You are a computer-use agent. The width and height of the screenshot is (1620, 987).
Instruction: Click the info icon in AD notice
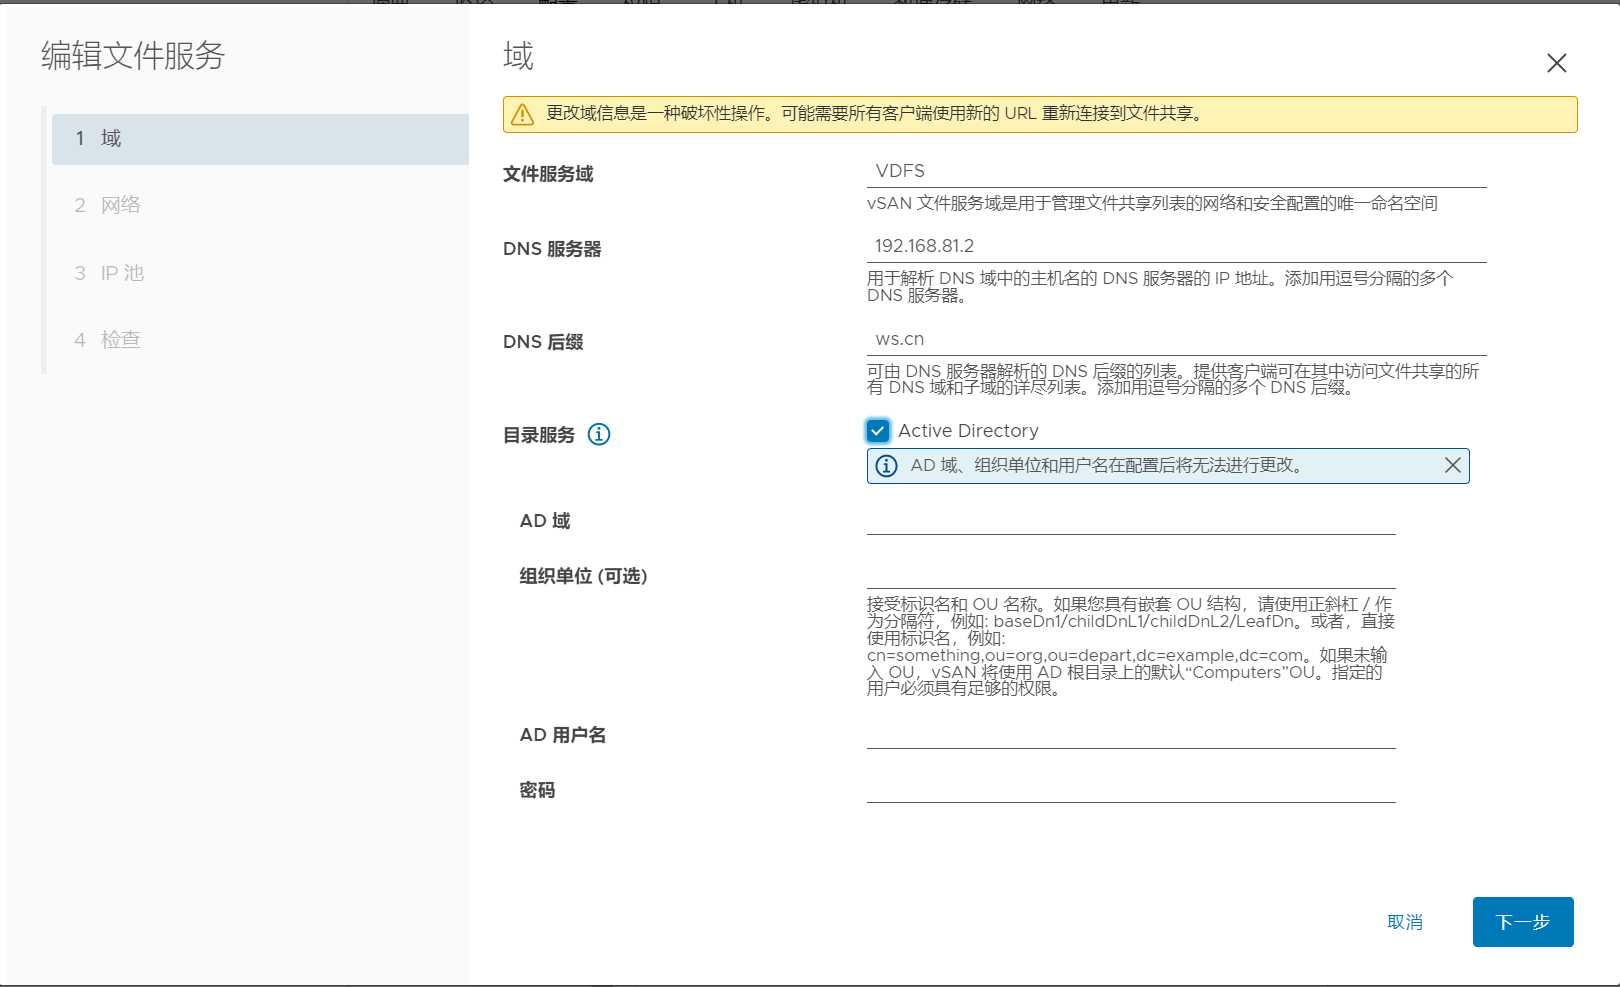[887, 465]
